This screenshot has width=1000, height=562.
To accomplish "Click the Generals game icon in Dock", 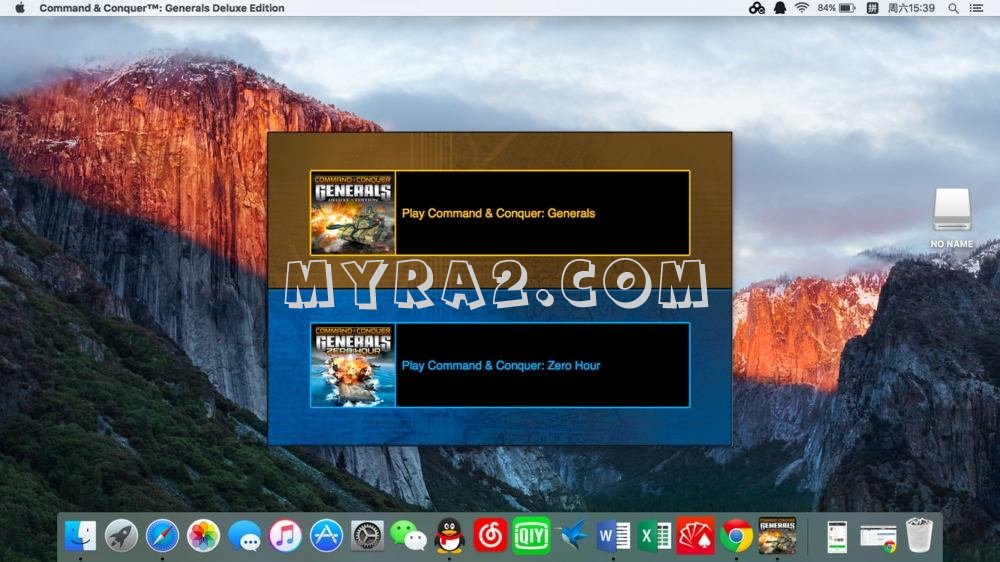I will (x=777, y=536).
